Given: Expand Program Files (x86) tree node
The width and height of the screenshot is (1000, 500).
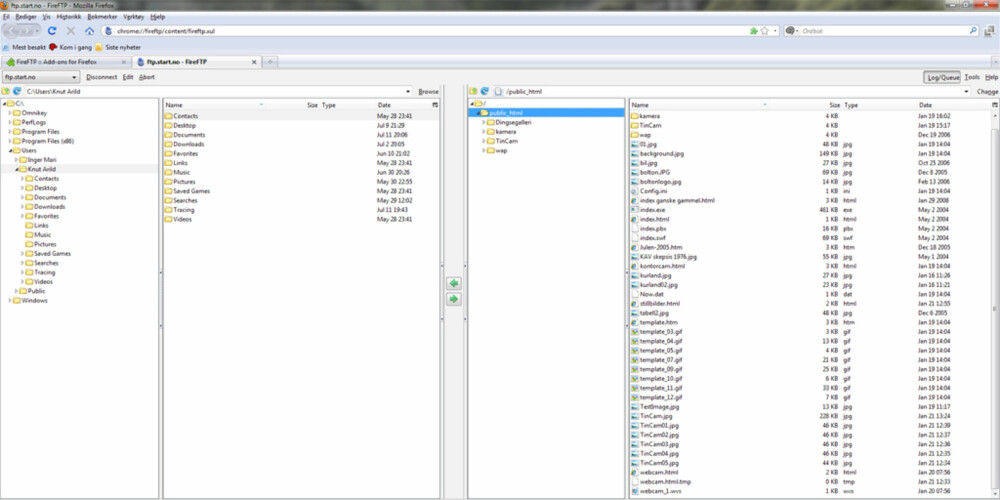Looking at the screenshot, I should point(10,141).
